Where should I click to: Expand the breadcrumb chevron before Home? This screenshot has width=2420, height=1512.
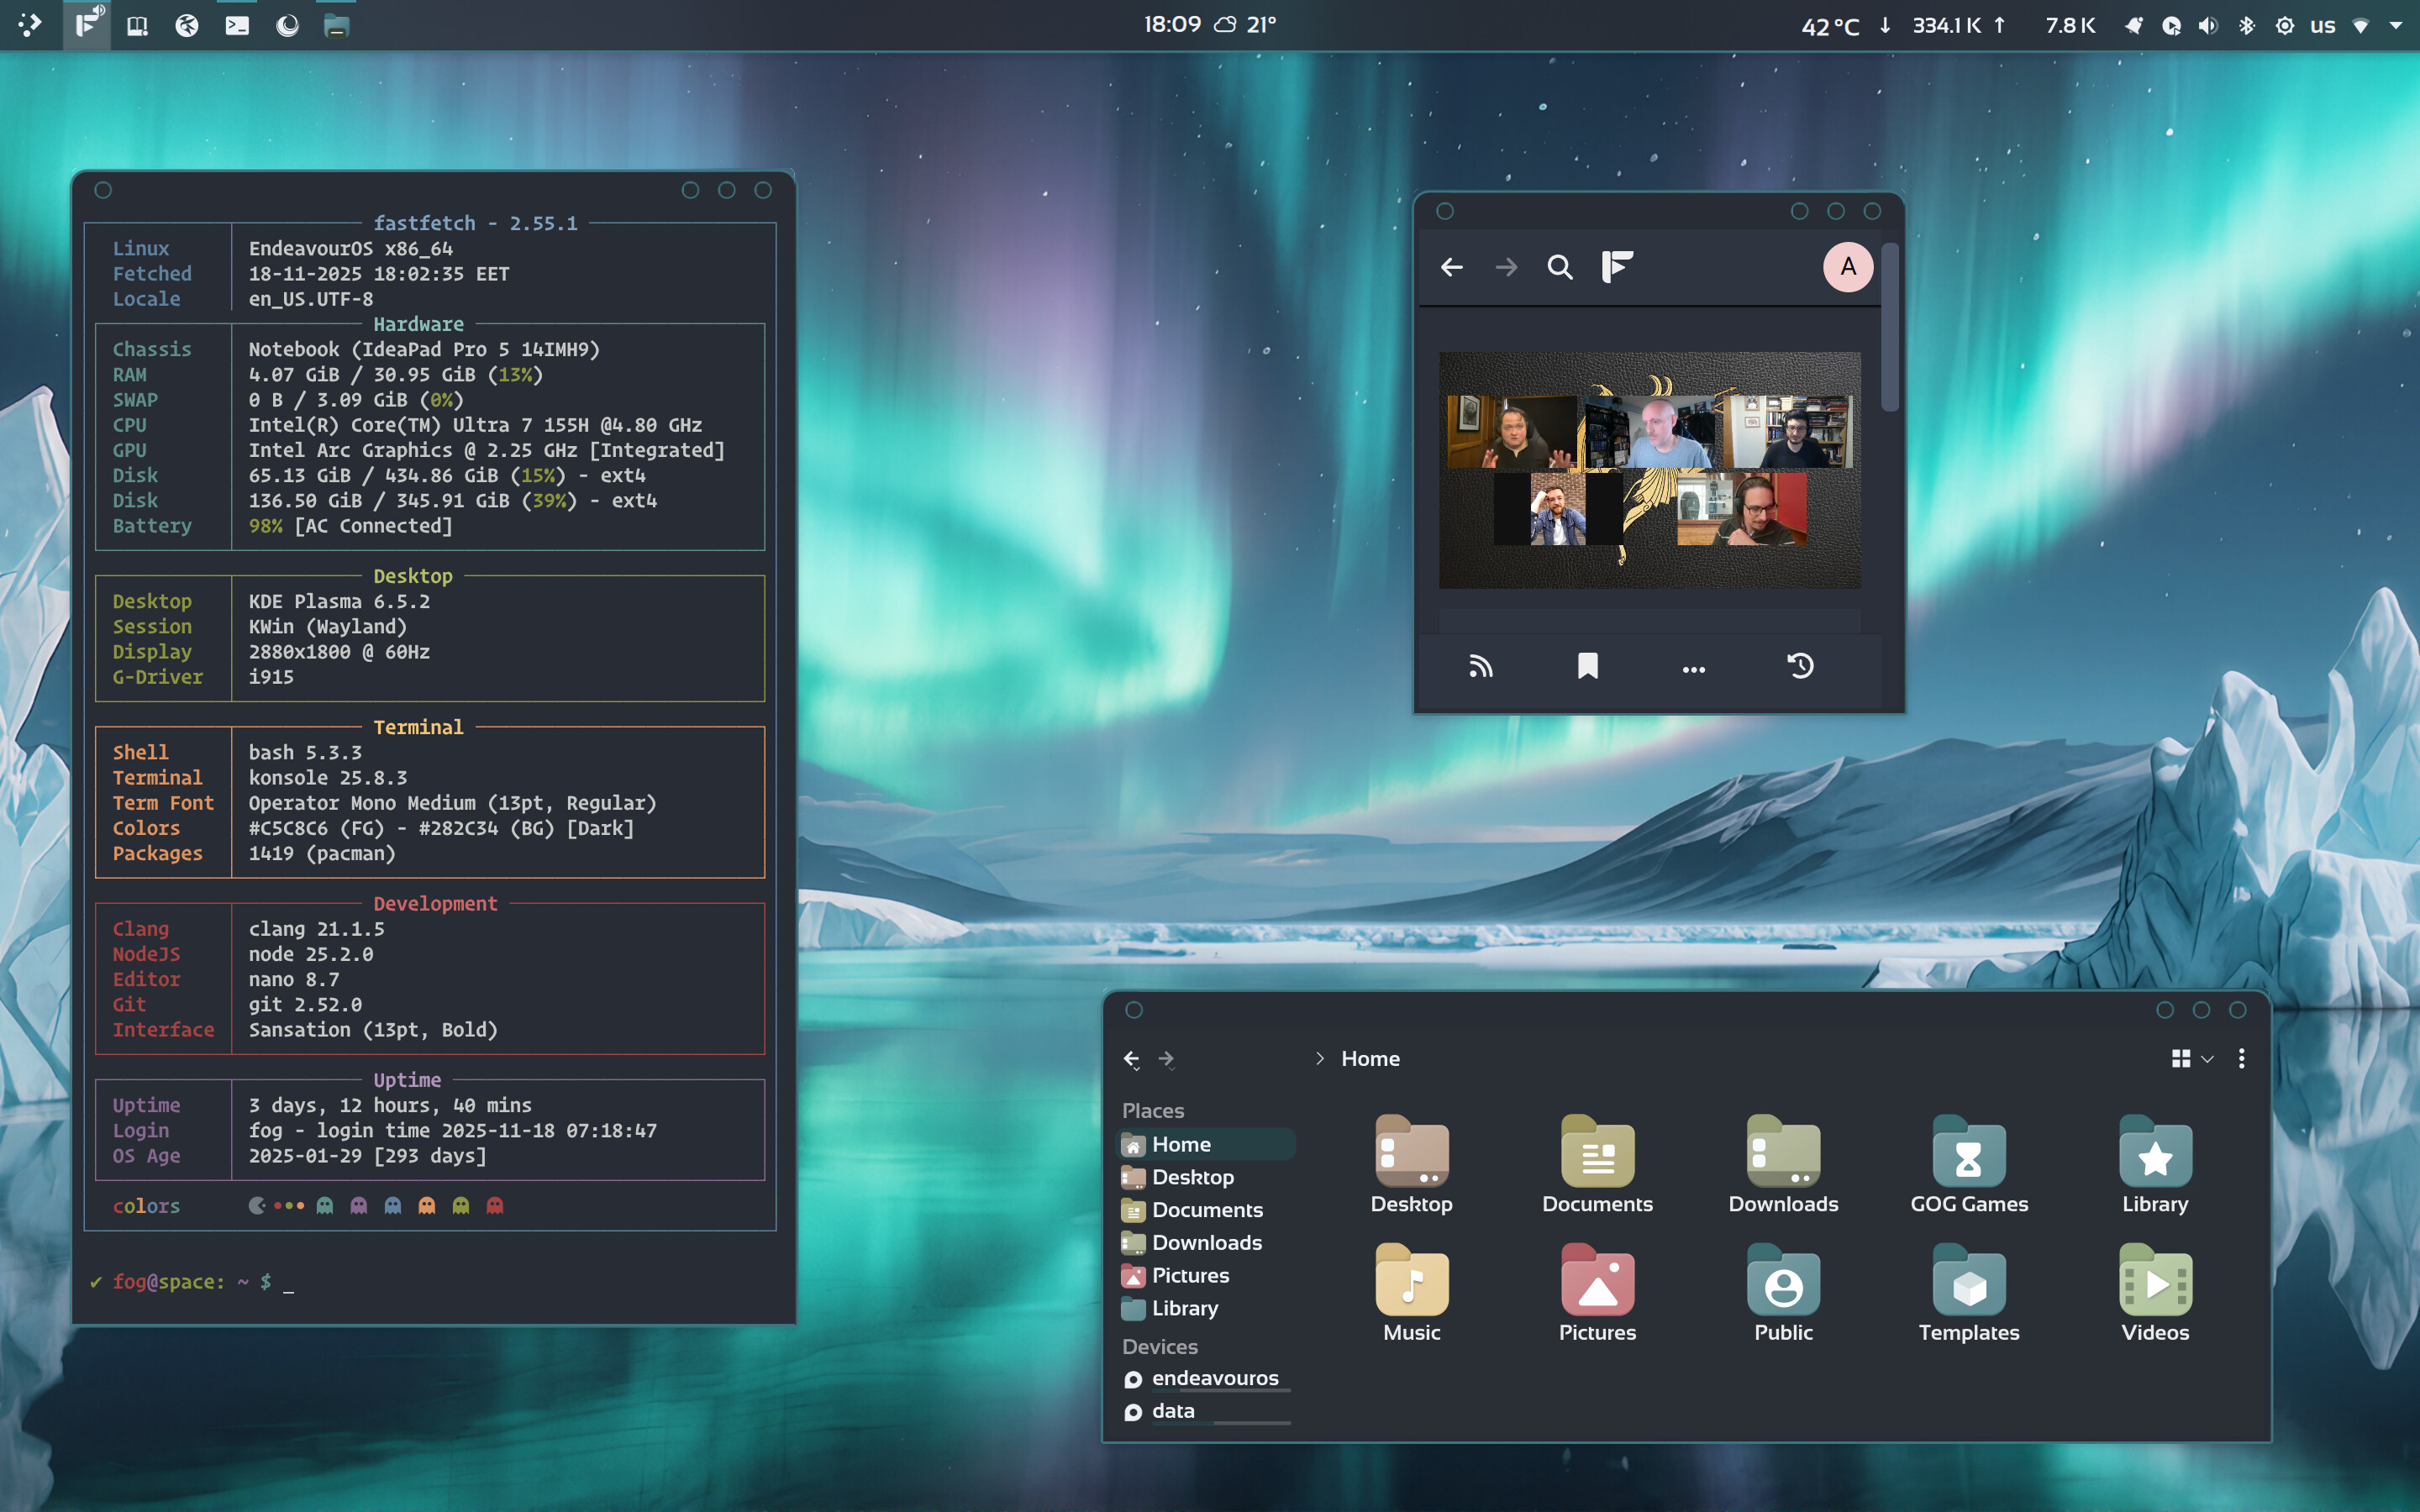[x=1320, y=1058]
